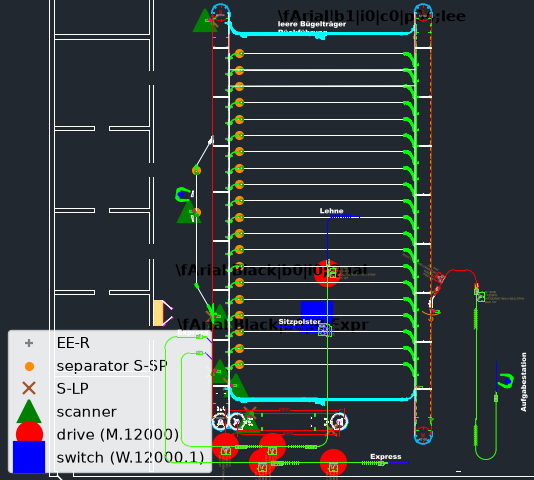This screenshot has height=480, width=534.
Task: Click the blue switch square in legend
Action: click(x=29, y=457)
